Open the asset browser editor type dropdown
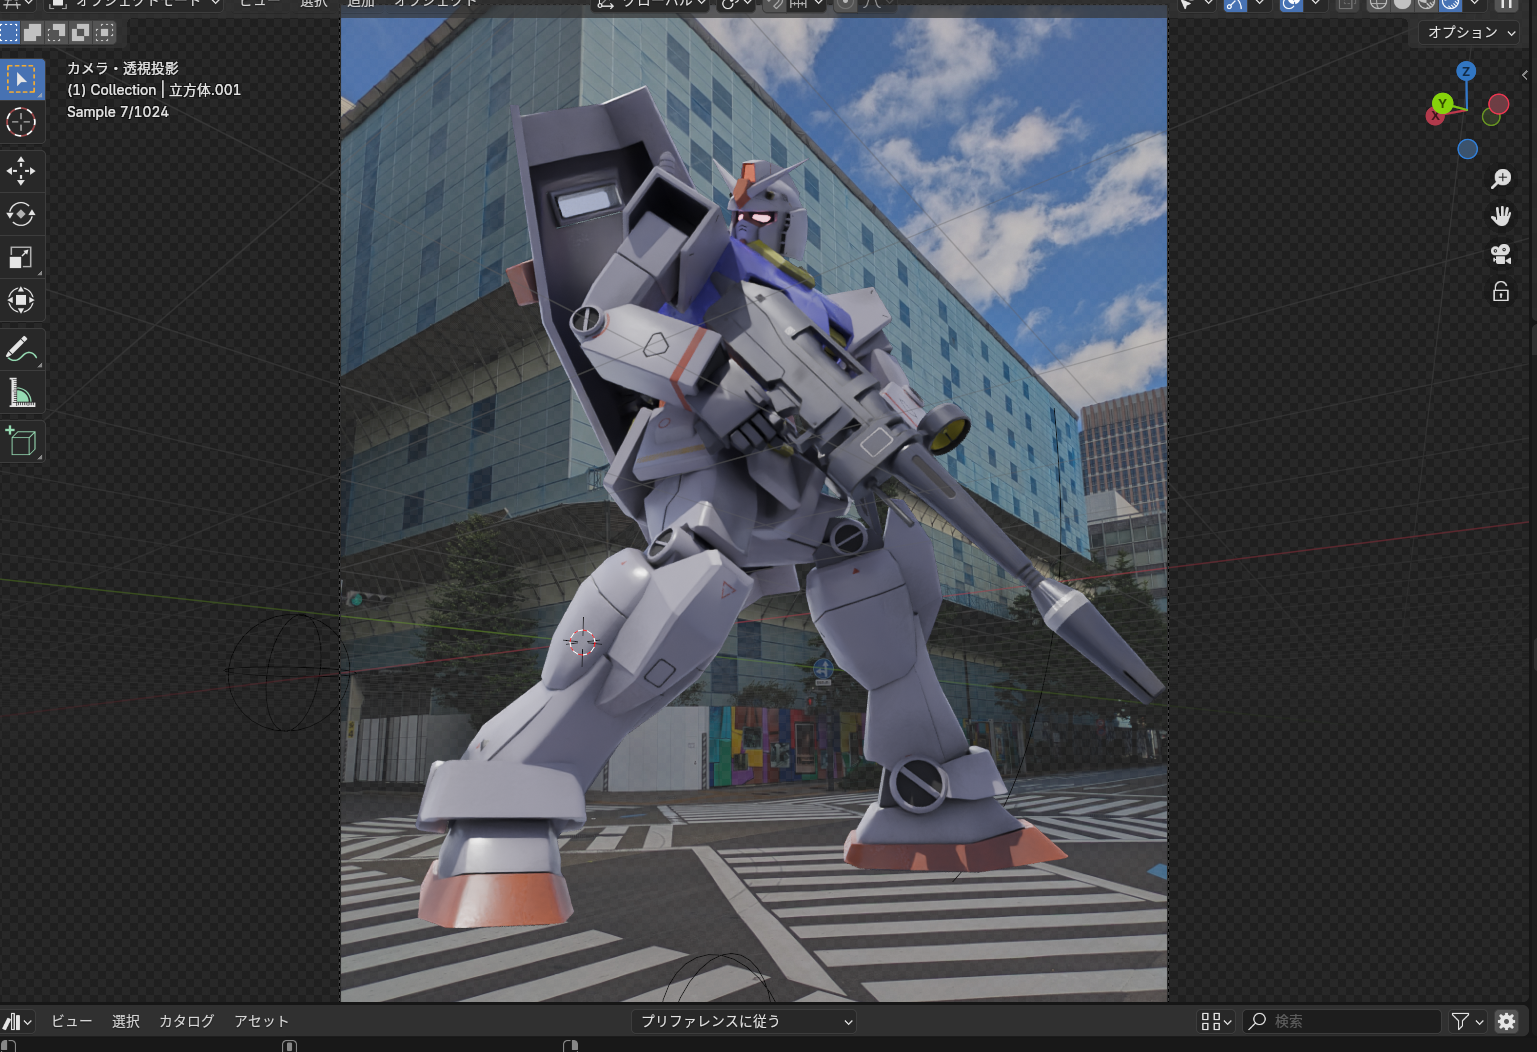The width and height of the screenshot is (1537, 1052). coord(17,1021)
